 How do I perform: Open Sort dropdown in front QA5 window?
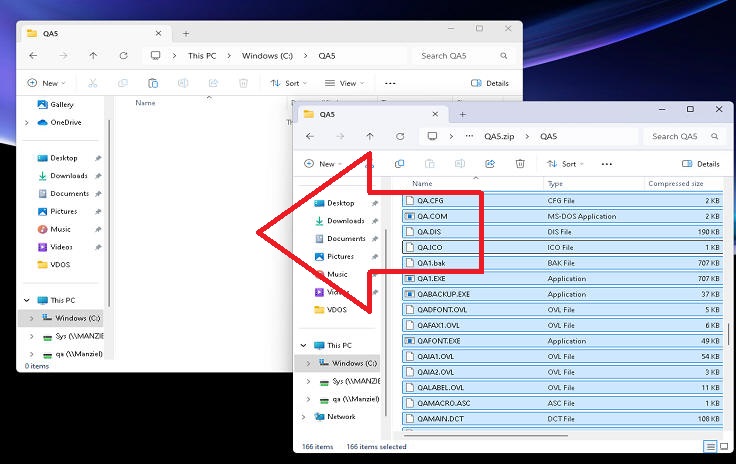[x=565, y=164]
